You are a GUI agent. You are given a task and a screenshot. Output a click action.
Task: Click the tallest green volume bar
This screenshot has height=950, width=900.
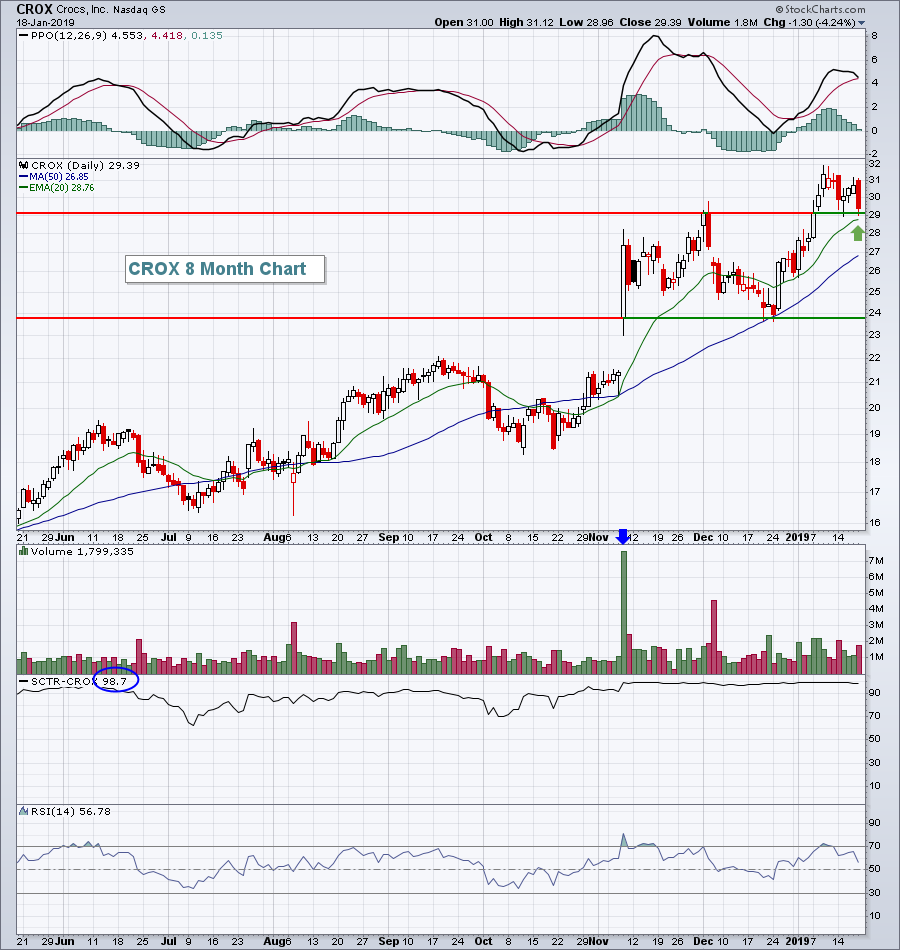624,613
